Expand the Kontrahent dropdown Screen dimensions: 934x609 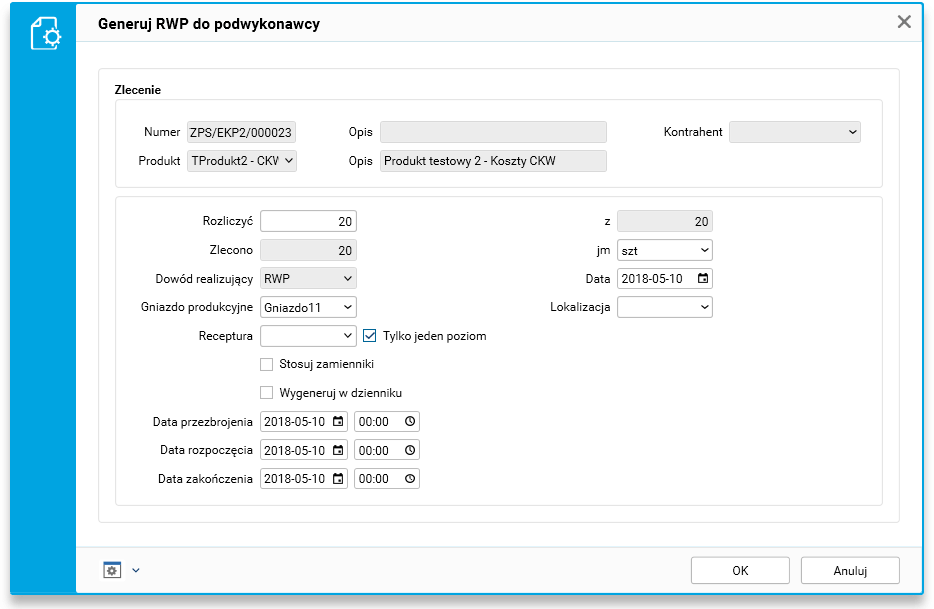pos(795,132)
